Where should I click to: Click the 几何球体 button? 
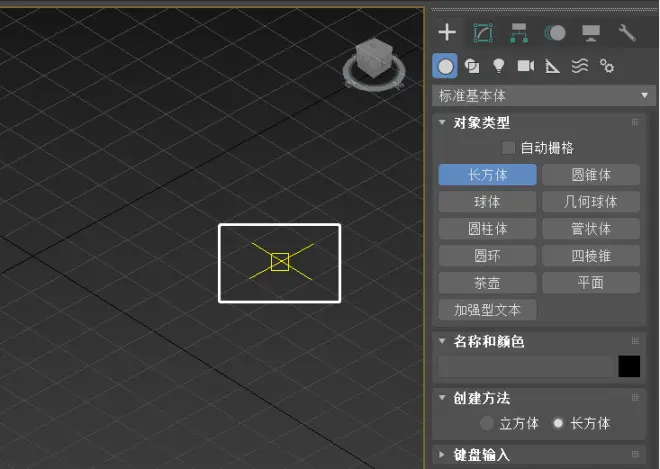(591, 202)
